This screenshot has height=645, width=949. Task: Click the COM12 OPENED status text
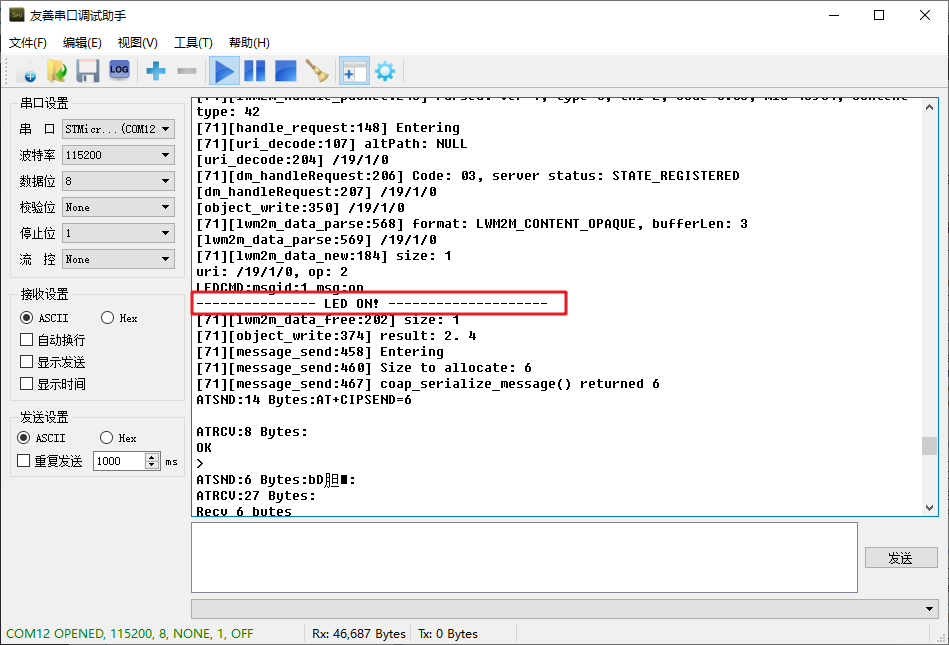coord(130,634)
